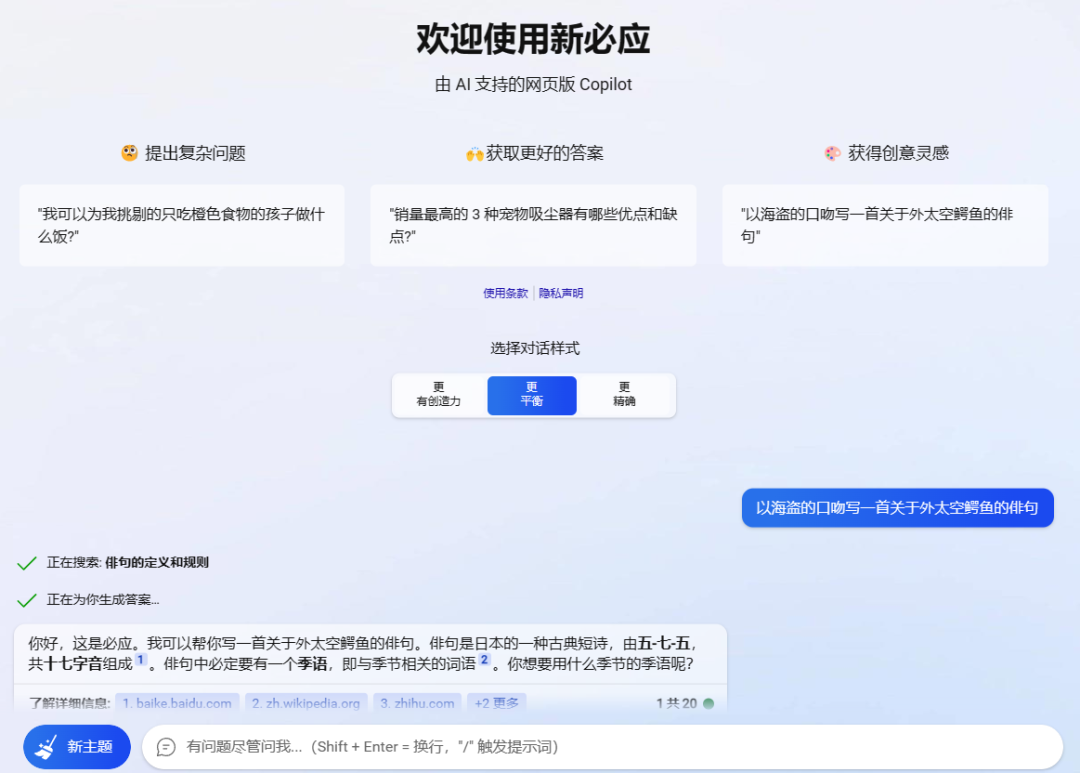Click the broom icon on 新主题 button
The image size is (1080, 773).
46,747
